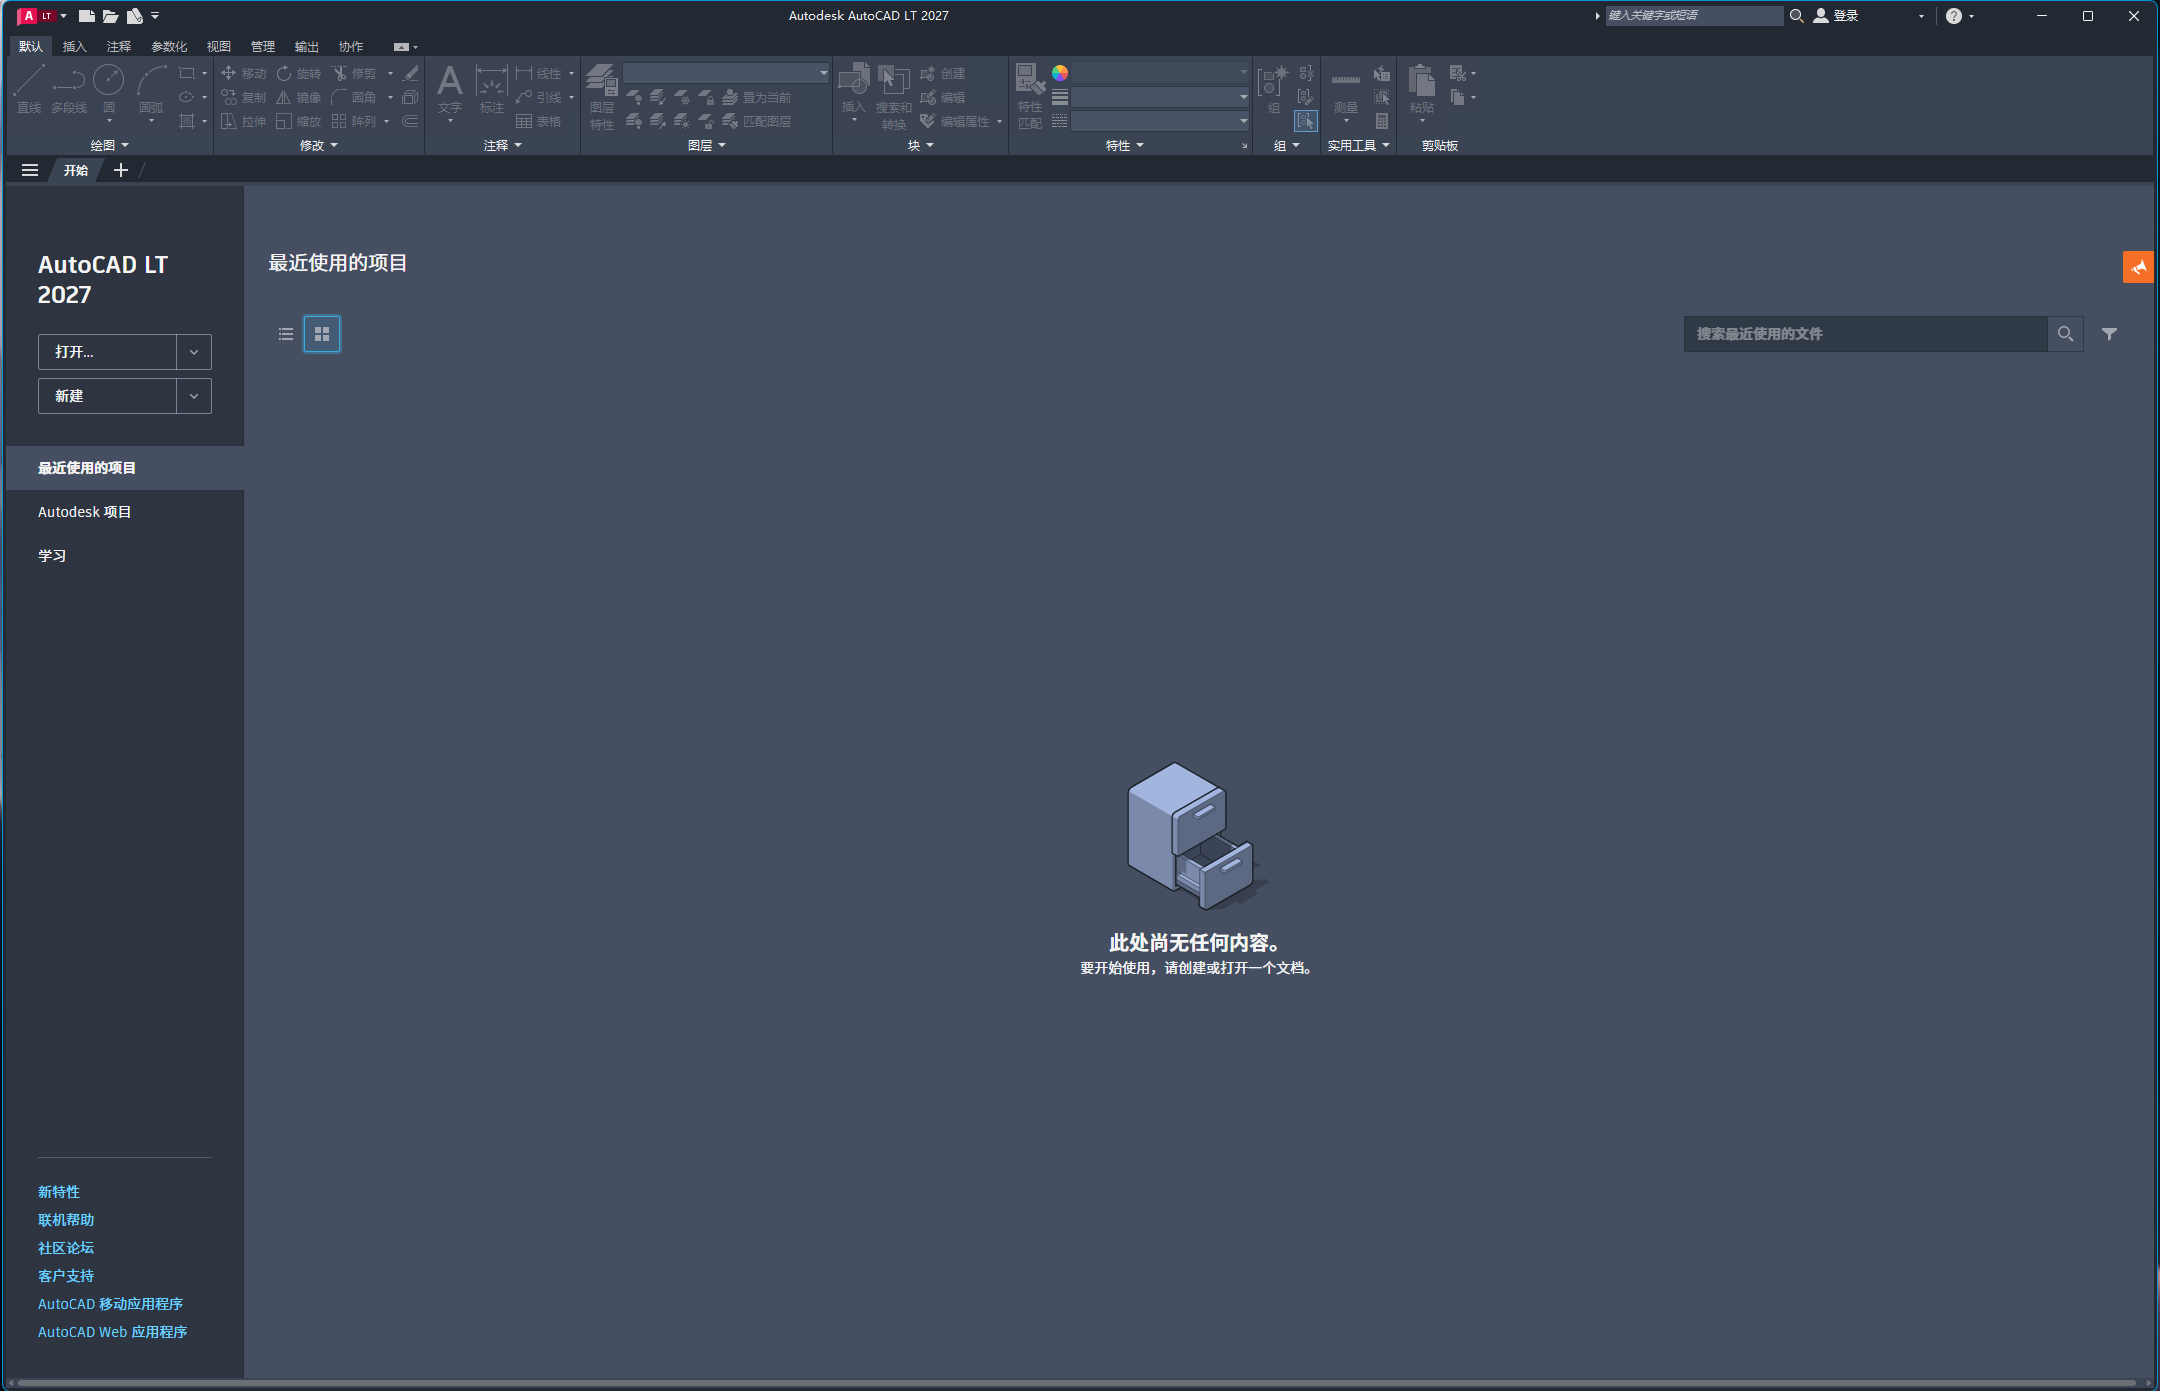The image size is (2160, 1391).
Task: Click the Rotate (旋转) tool icon
Action: coord(284,73)
